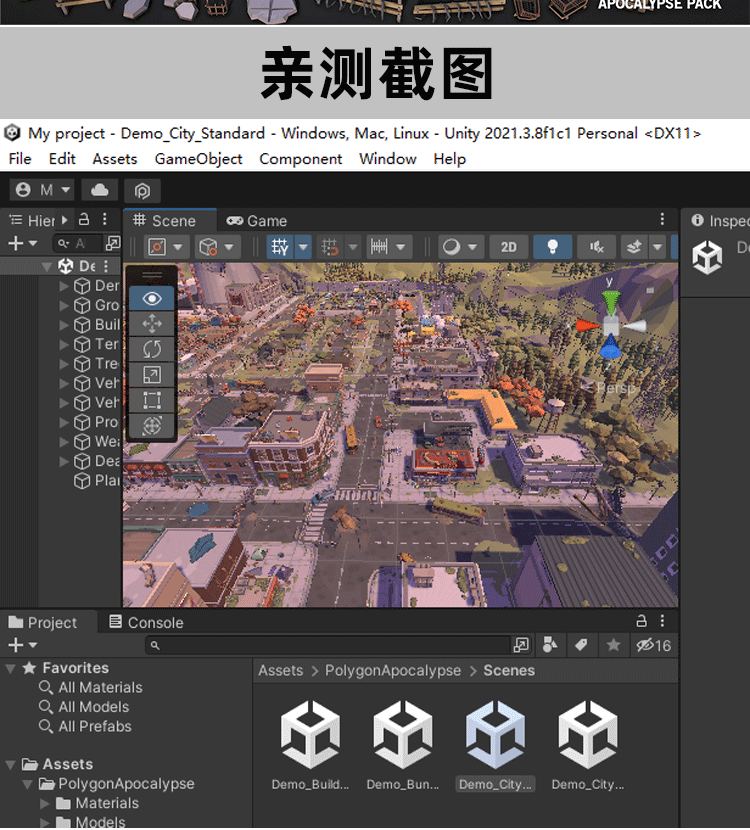Select the Transform tool
Image resolution: width=750 pixels, height=830 pixels.
(x=152, y=426)
